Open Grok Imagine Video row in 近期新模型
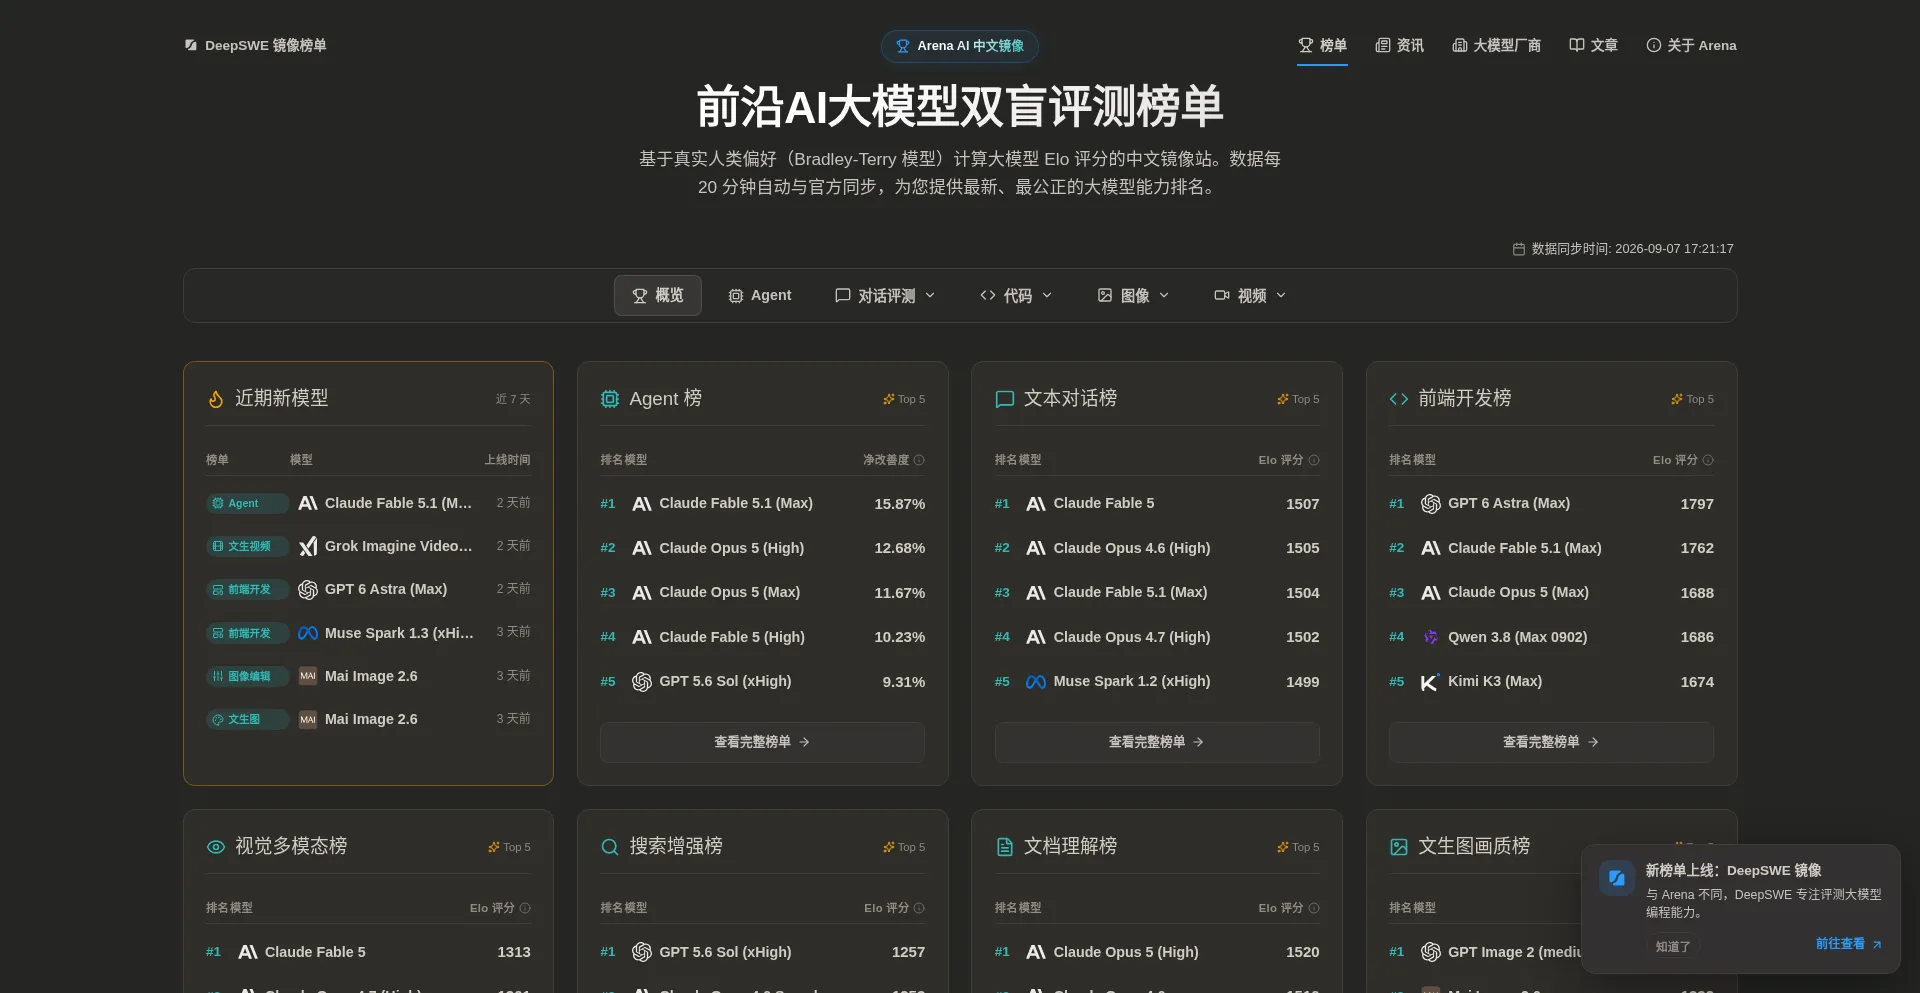The height and width of the screenshot is (993, 1920). point(368,546)
